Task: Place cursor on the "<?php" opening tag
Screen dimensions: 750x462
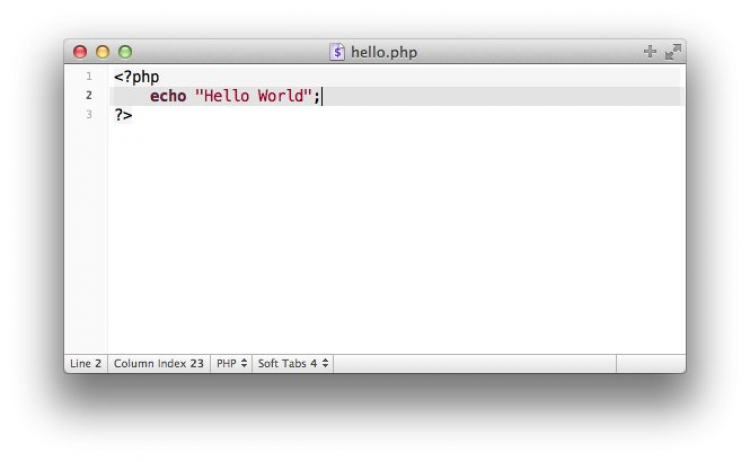Action: 136,77
